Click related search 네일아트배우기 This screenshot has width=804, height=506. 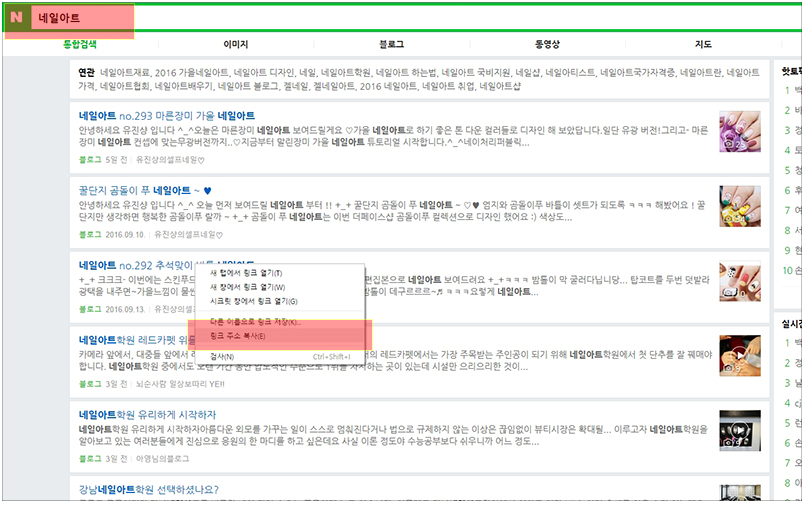tap(184, 86)
